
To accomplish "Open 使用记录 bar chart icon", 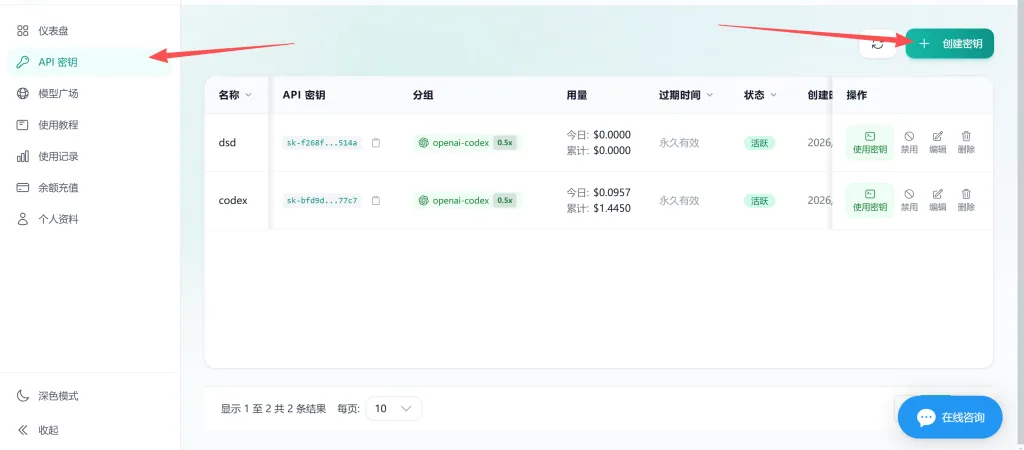I will pyautogui.click(x=23, y=156).
